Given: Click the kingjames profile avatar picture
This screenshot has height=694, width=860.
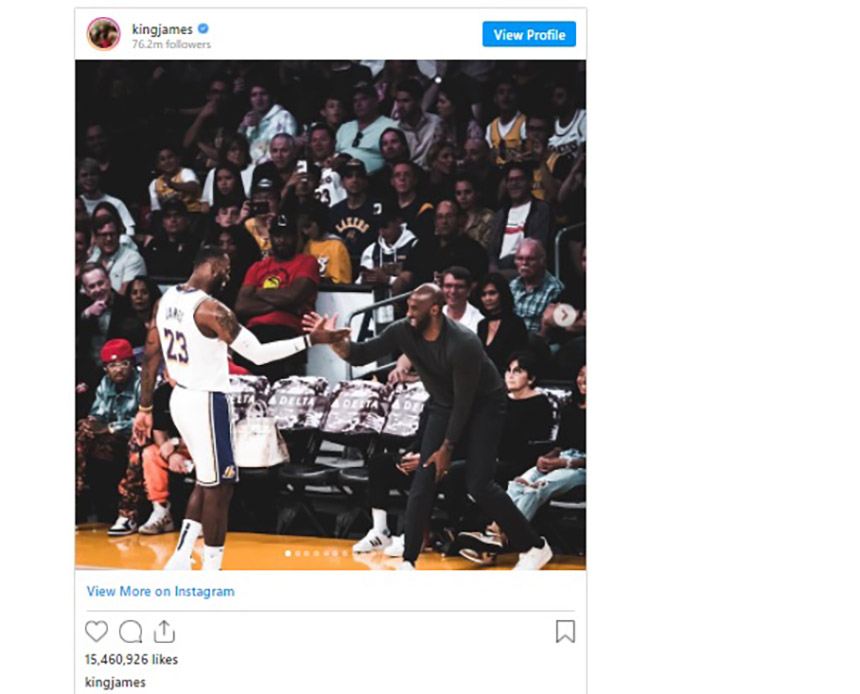Looking at the screenshot, I should pos(104,33).
